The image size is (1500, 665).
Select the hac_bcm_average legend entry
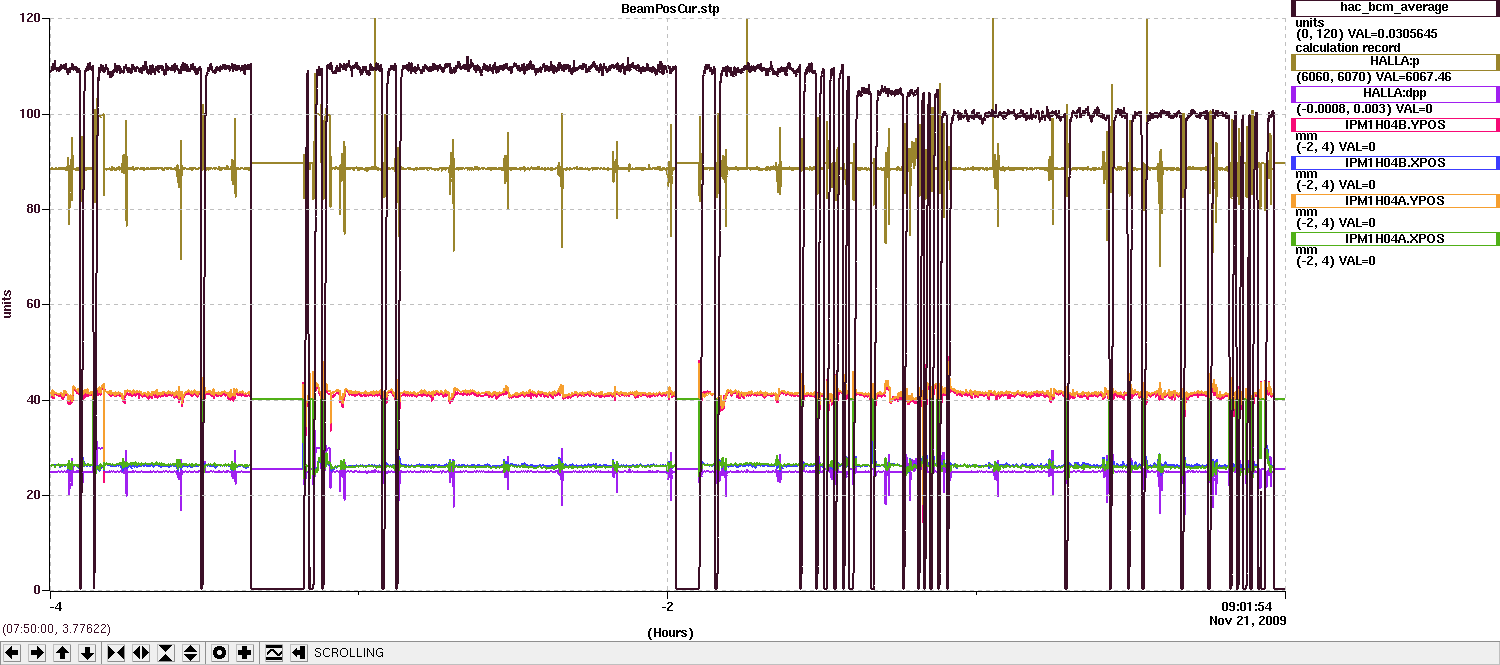pyautogui.click(x=1396, y=8)
